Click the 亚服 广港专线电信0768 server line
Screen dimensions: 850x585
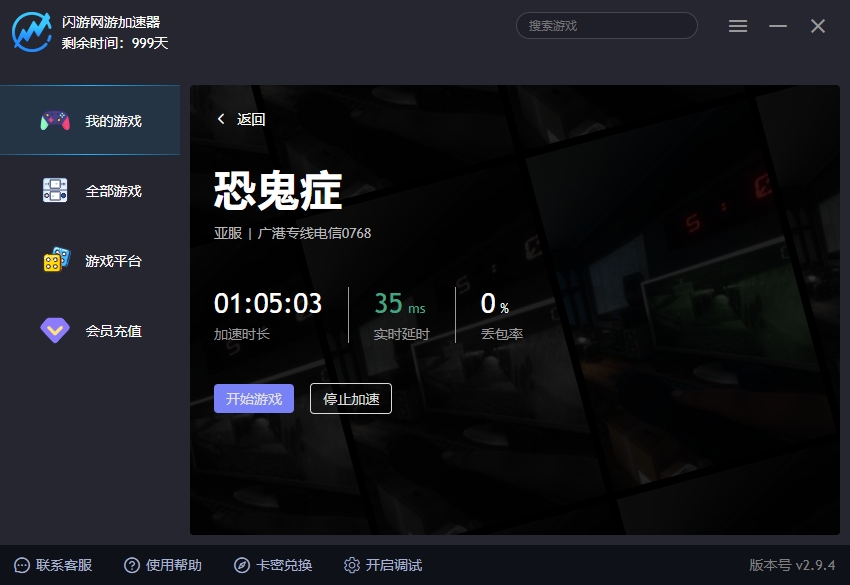click(292, 233)
